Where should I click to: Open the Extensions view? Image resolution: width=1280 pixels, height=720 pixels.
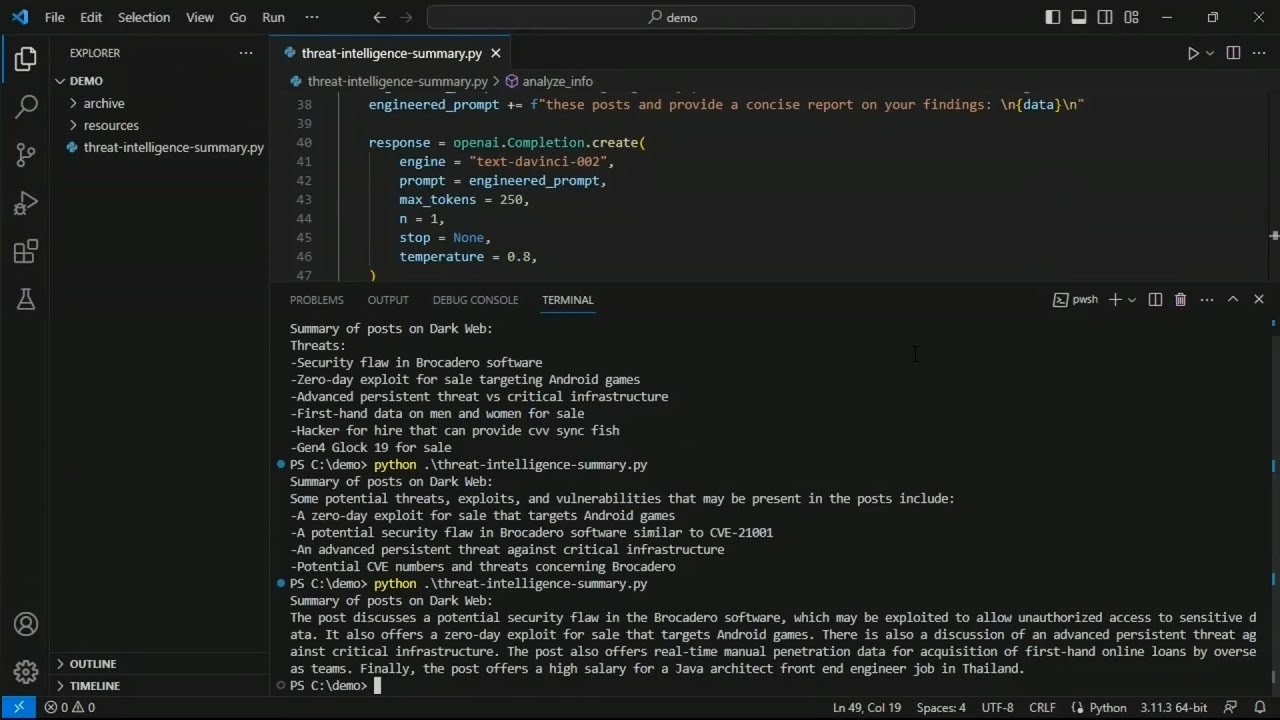(26, 251)
